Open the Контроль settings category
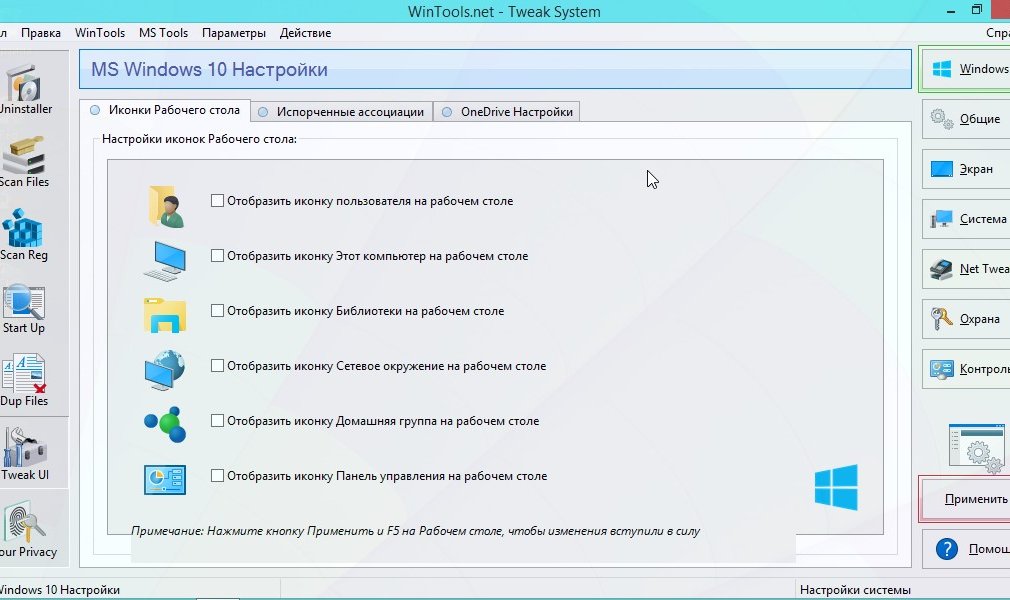The image size is (1010, 600). click(x=966, y=369)
